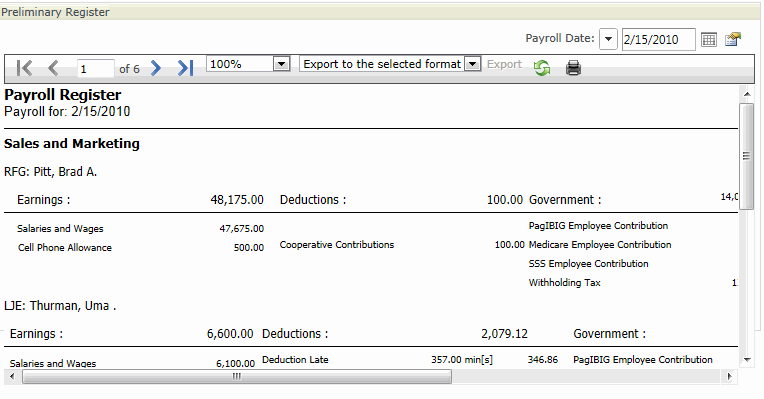Viewport: 764px width, 399px height.
Task: Click the Payroll Register heading
Action: (63, 95)
